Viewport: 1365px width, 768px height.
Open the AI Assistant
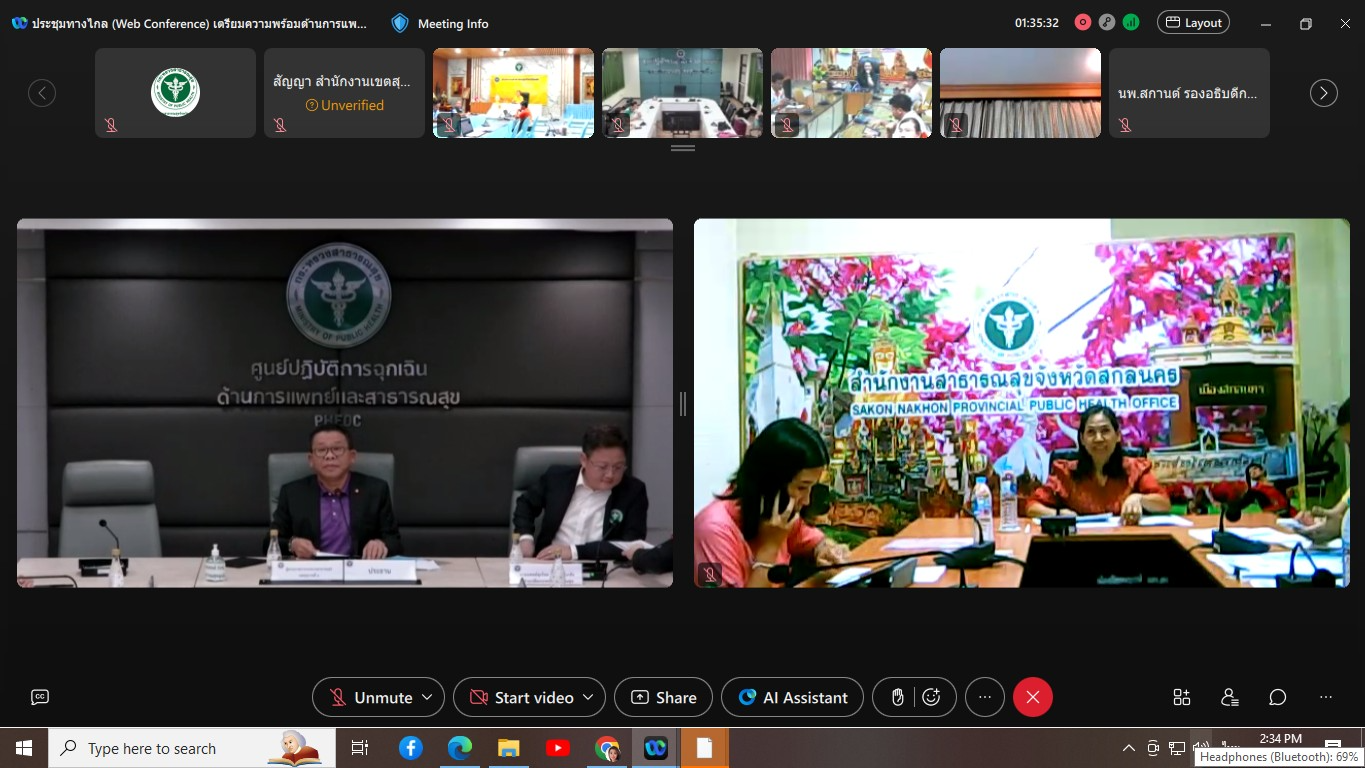[x=793, y=697]
